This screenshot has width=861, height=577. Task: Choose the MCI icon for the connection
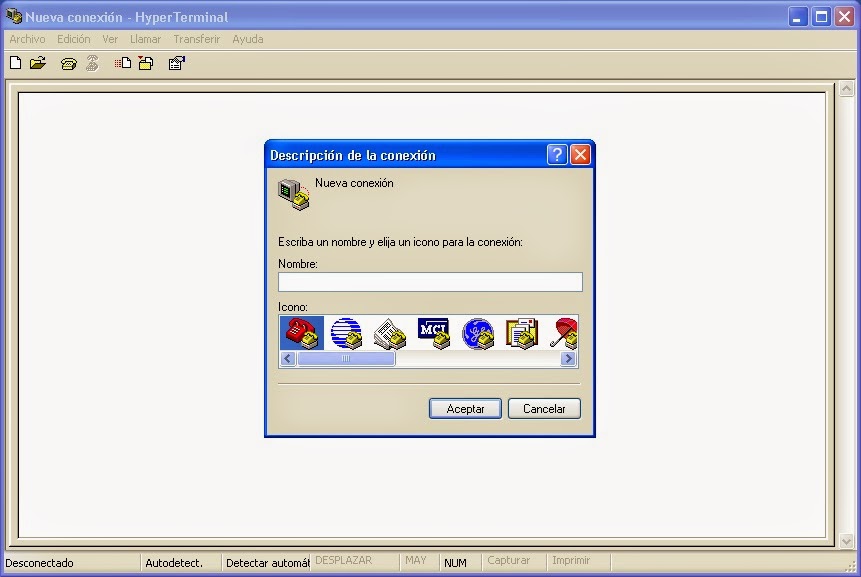[433, 333]
